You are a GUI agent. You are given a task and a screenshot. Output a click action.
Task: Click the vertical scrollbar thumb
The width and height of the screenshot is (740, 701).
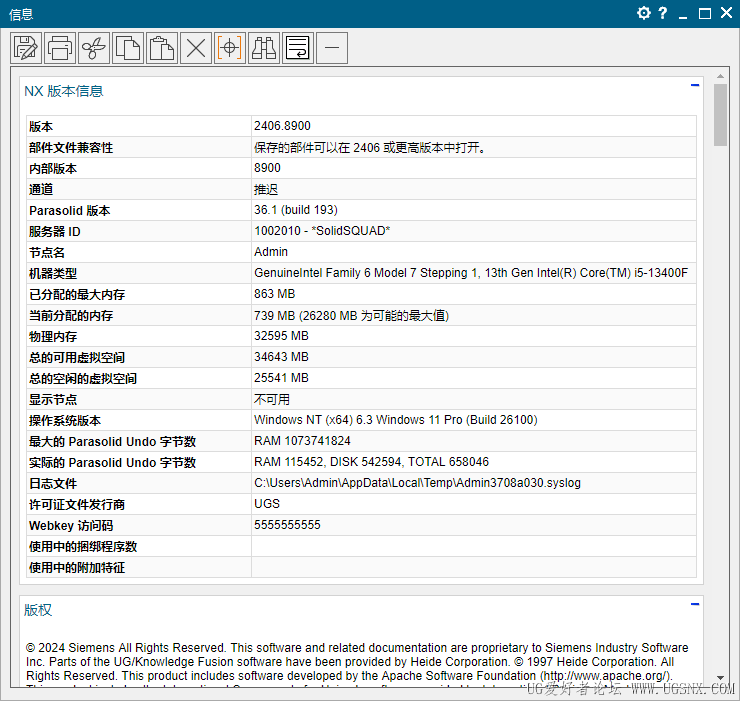pos(720,115)
